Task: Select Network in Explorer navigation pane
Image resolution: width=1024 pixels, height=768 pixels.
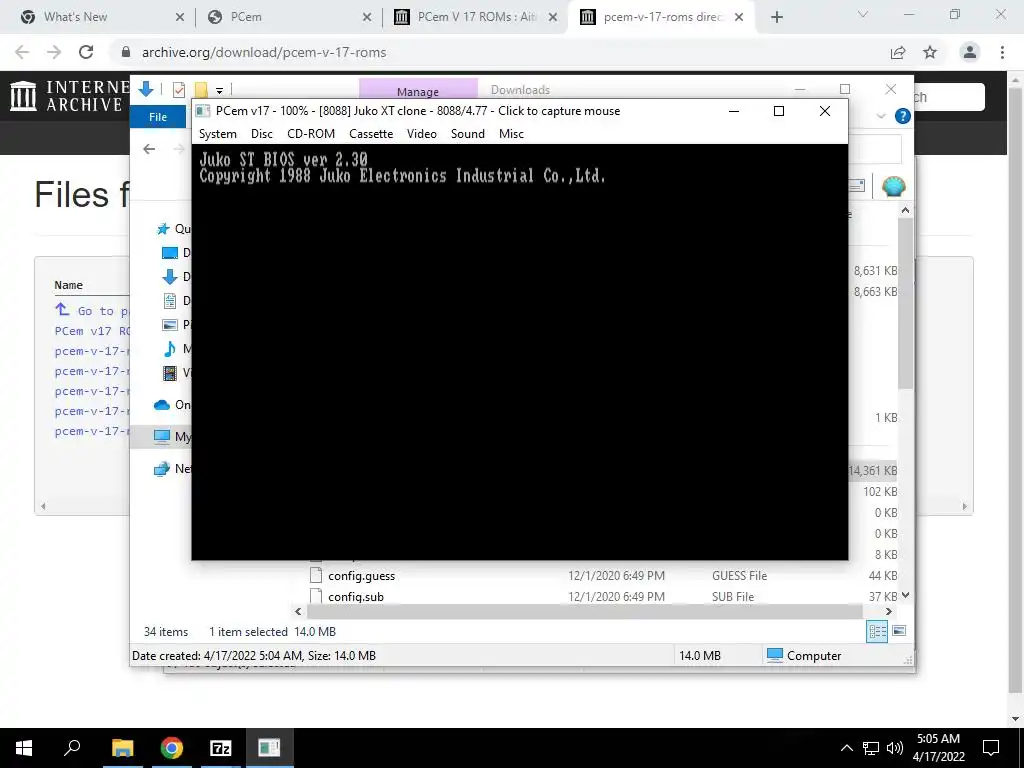Action: pos(172,468)
